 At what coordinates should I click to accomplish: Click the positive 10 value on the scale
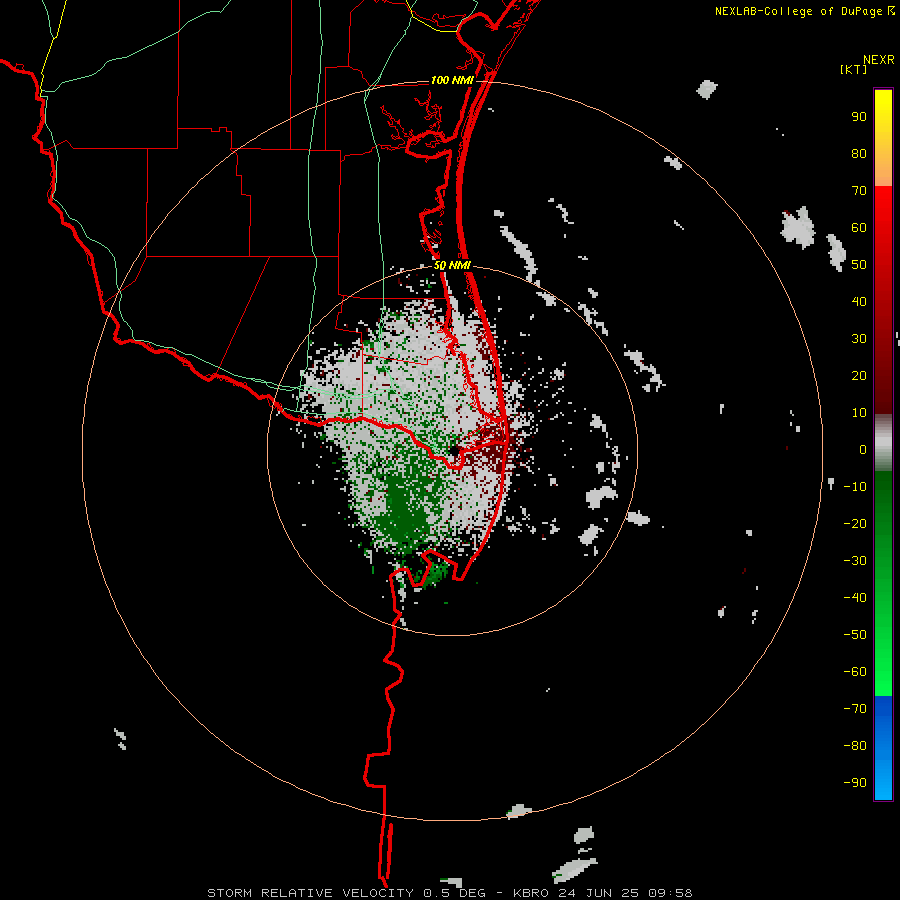[x=859, y=413]
